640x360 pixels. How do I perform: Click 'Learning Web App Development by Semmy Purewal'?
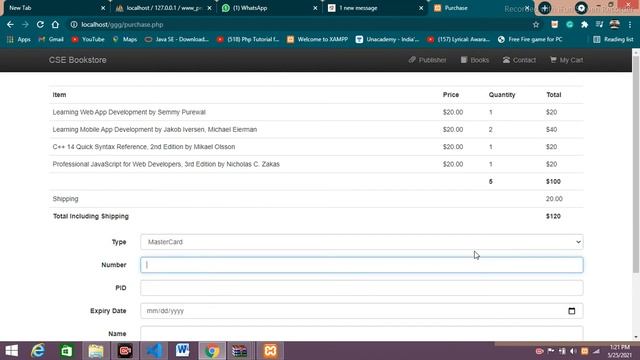[129, 112]
